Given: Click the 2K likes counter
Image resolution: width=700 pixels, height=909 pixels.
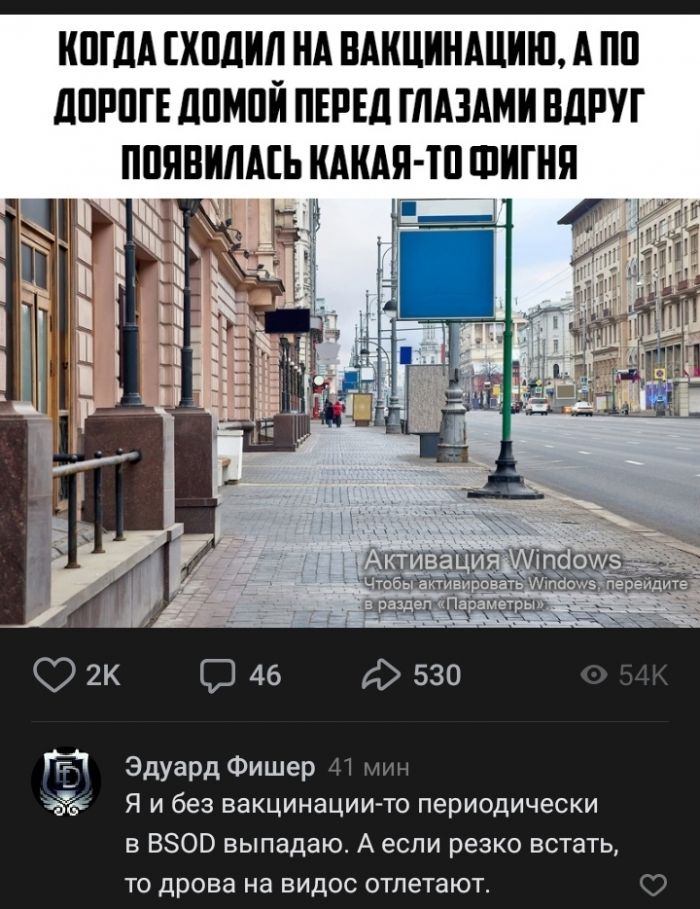Looking at the screenshot, I should click(103, 675).
